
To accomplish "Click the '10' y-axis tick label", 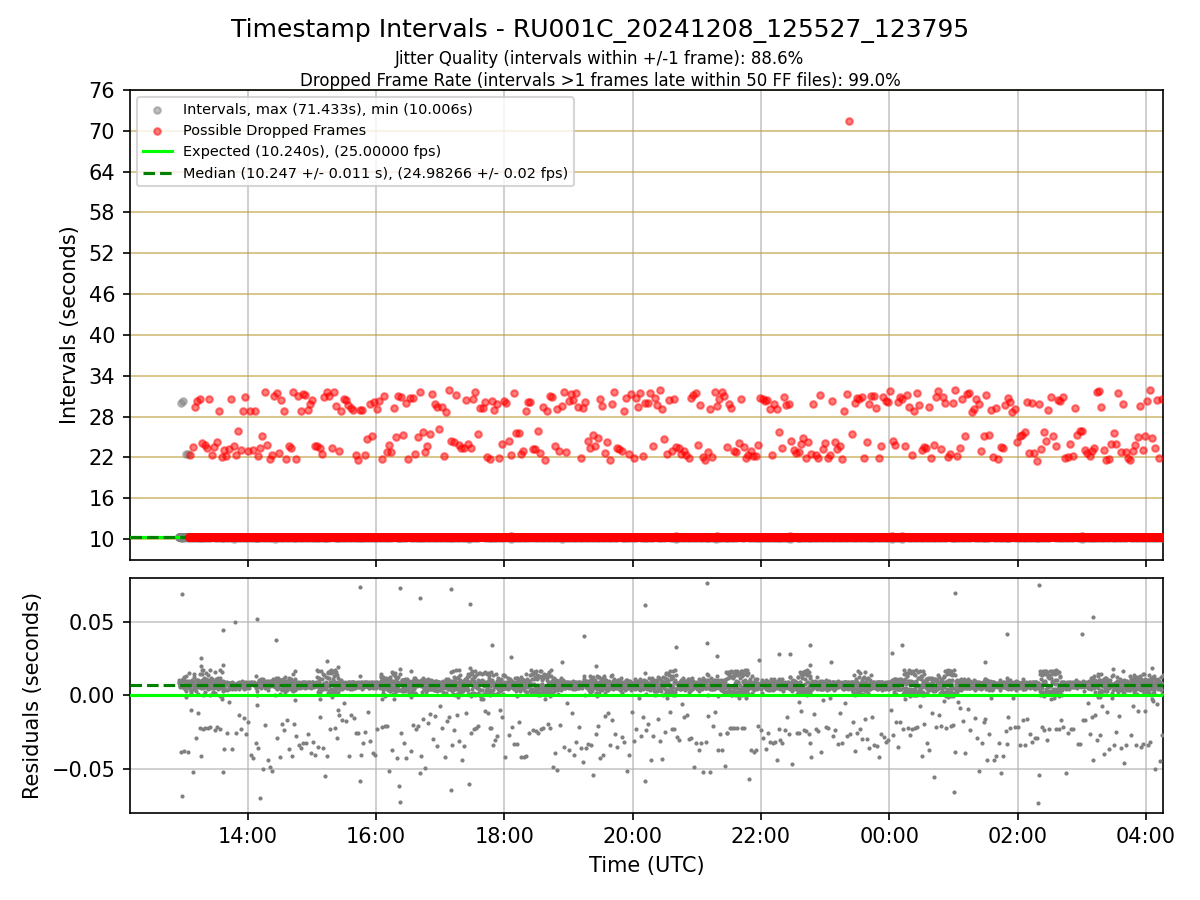I will pos(103,539).
